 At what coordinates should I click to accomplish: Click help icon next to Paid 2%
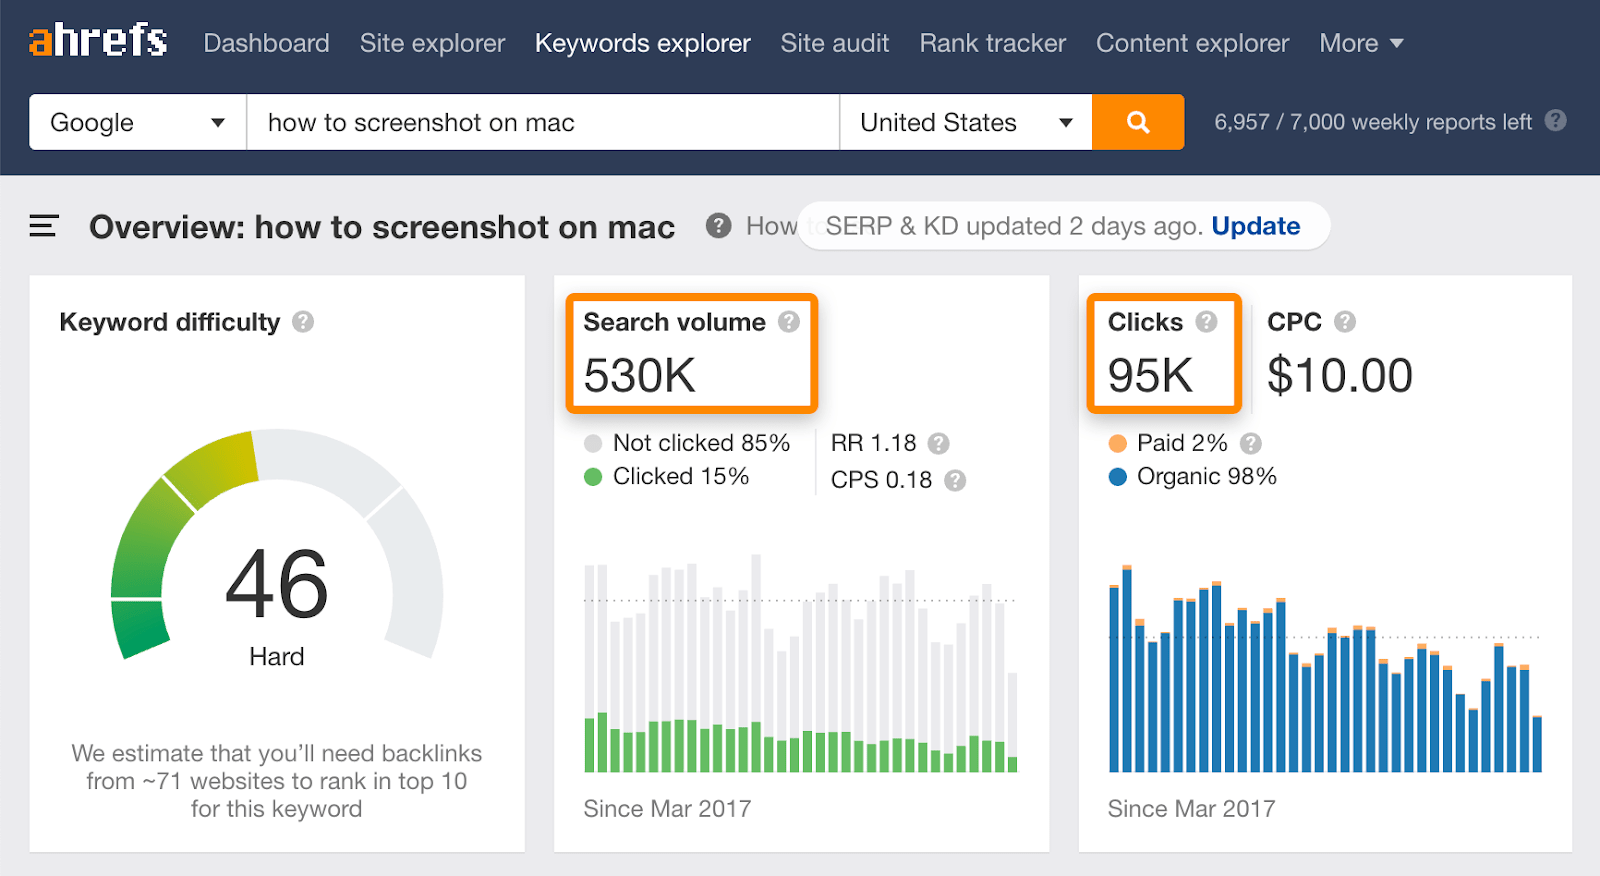pos(1251,443)
